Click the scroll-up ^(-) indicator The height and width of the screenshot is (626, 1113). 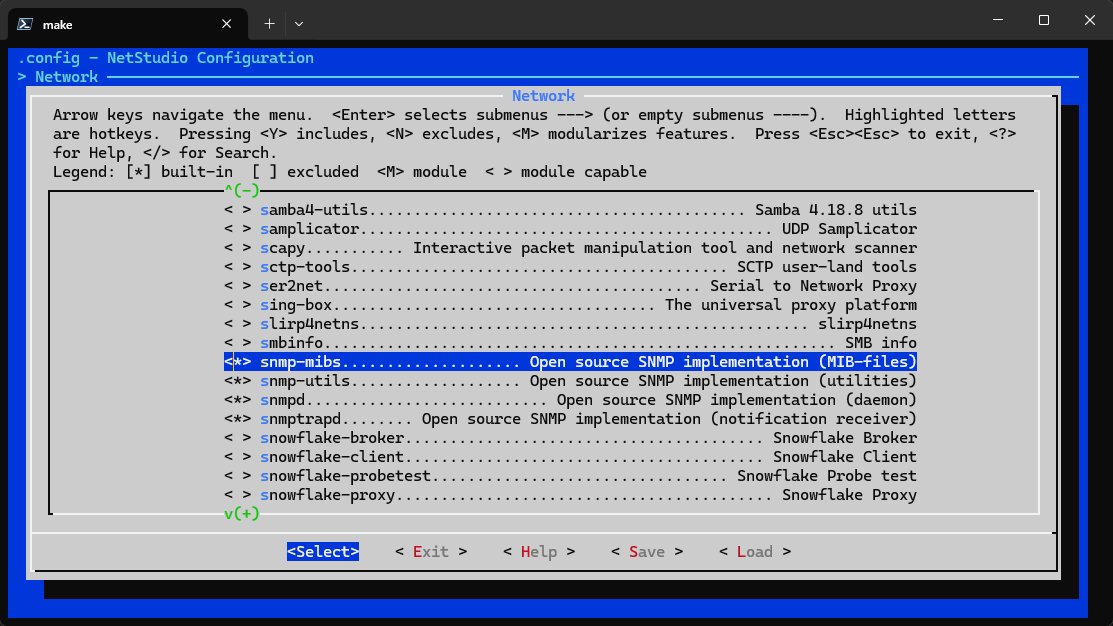pyautogui.click(x=241, y=190)
